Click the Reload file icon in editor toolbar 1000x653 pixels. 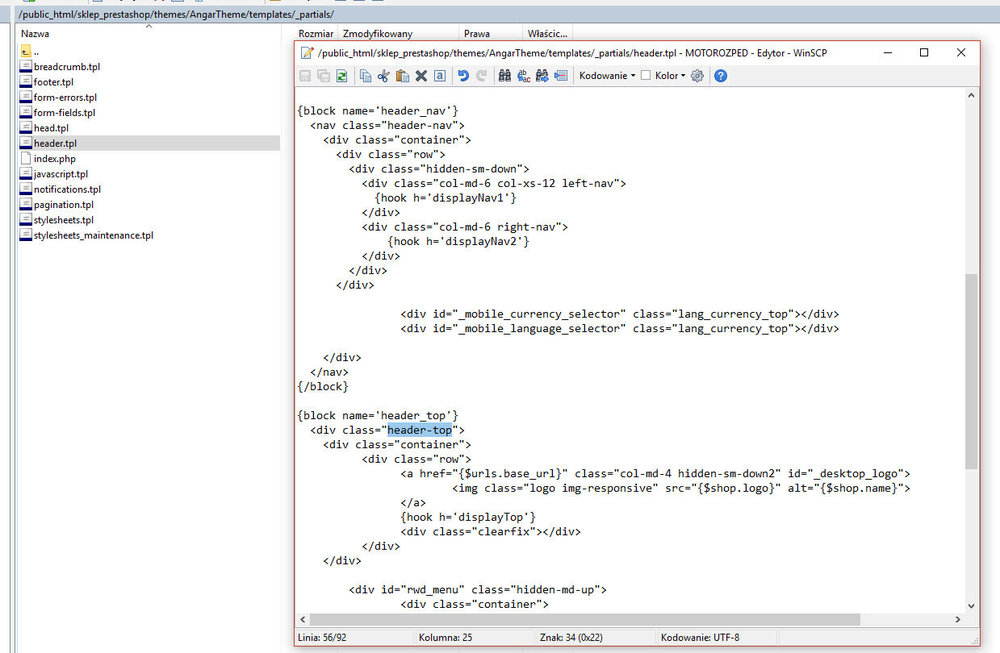point(341,76)
